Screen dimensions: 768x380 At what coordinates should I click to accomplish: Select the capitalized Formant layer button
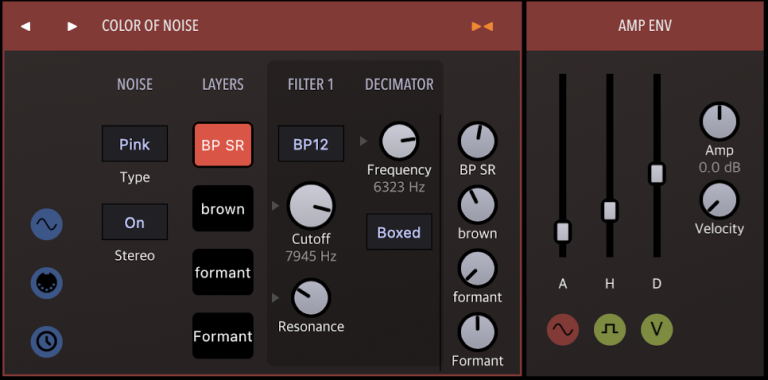click(223, 336)
